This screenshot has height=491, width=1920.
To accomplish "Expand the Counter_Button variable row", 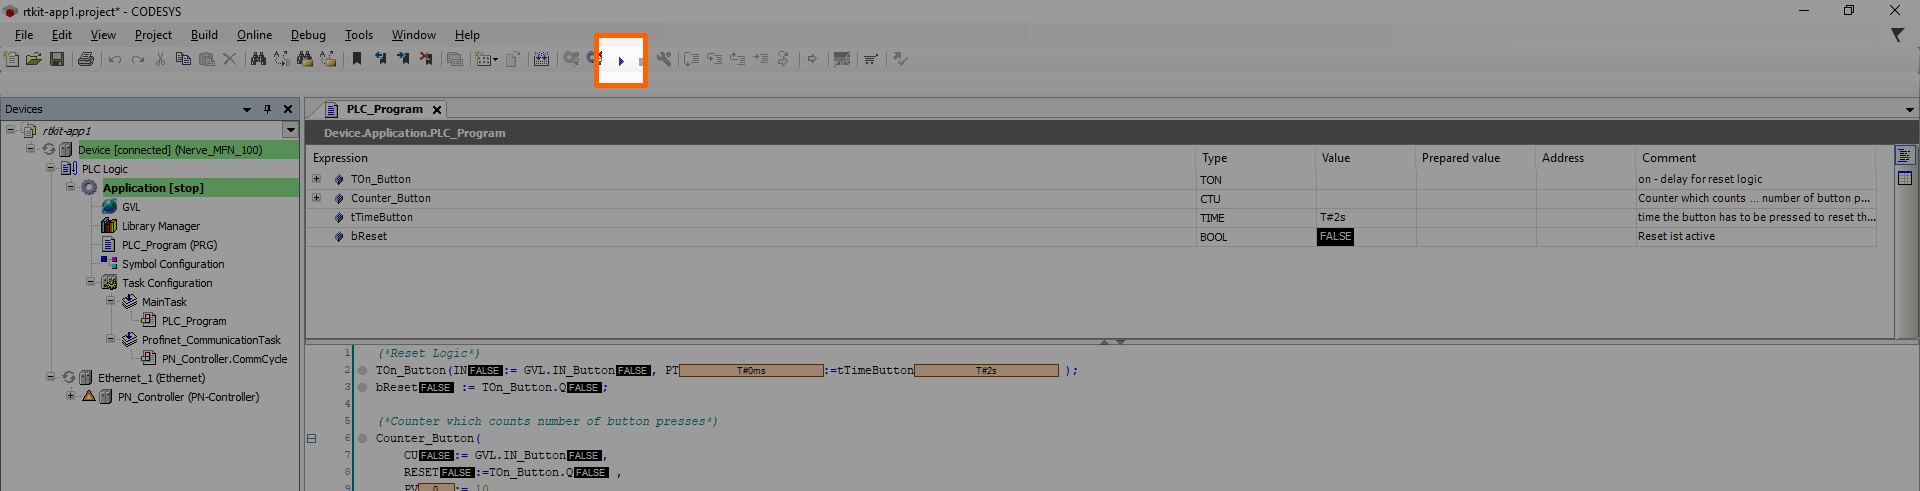I will pos(317,198).
